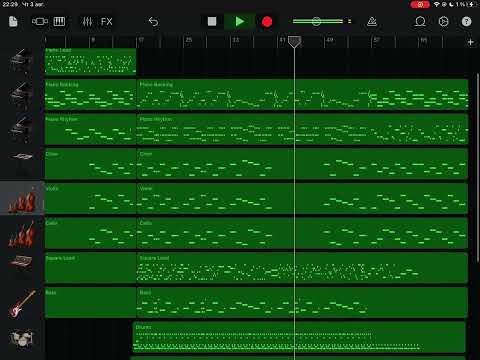Image resolution: width=480 pixels, height=360 pixels.
Task: Select the first empty Bass region
Action: tap(90, 303)
